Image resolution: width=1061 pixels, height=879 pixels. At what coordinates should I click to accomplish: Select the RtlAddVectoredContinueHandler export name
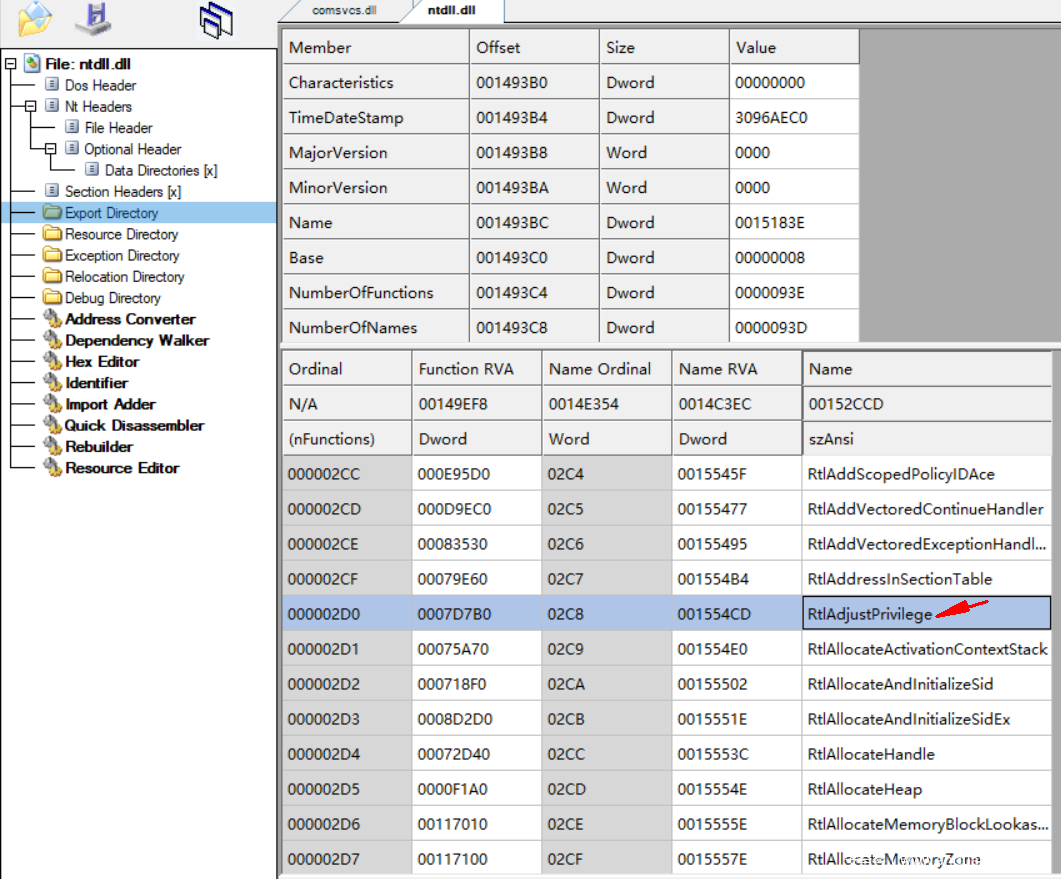coord(925,509)
